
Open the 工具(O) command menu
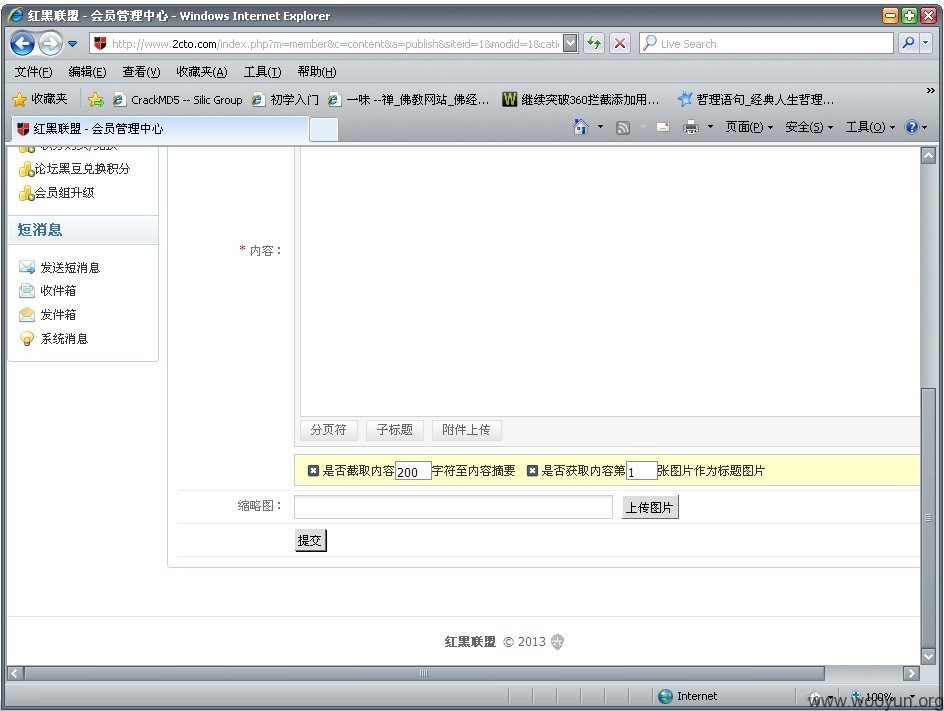coord(870,127)
